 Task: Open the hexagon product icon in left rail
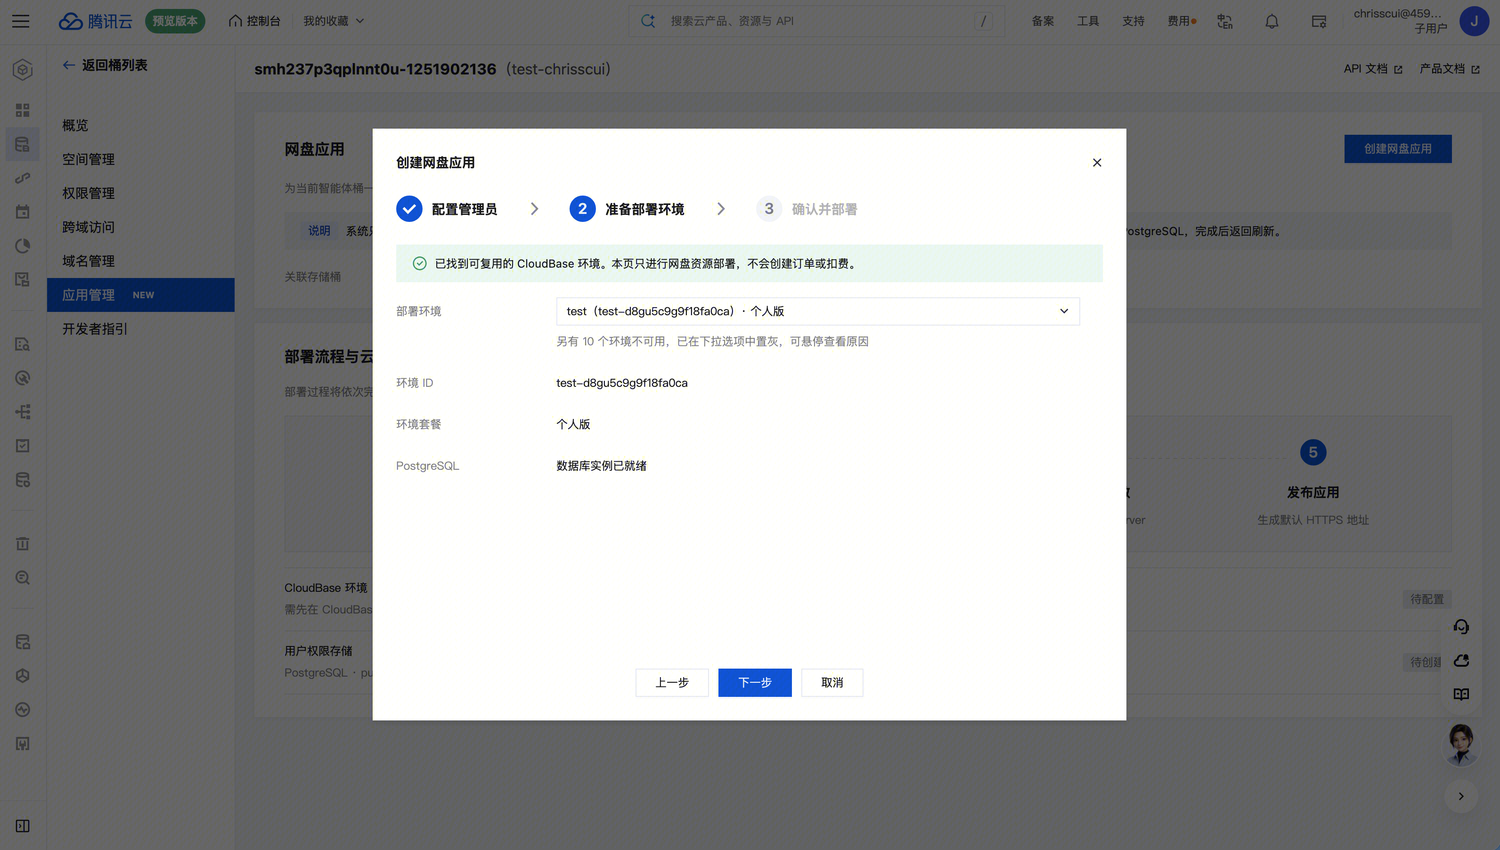tap(22, 70)
